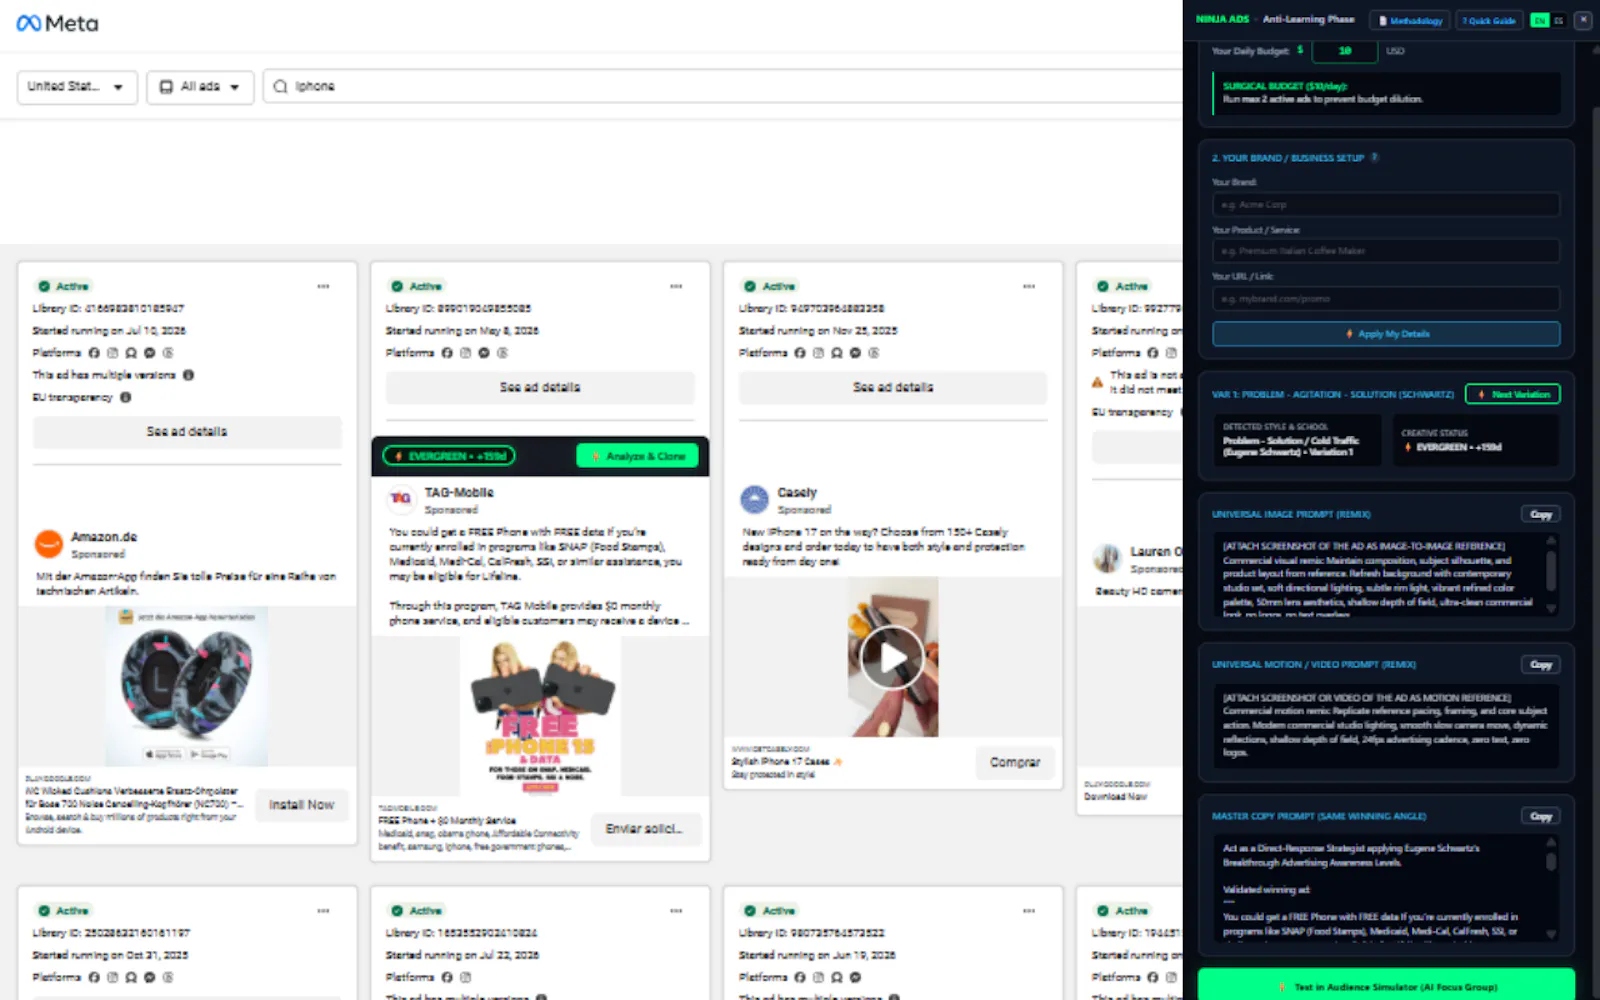Screen dimensions: 1600x1000
Task: Open the Amazon.de headphone ad image
Action: coord(187,686)
